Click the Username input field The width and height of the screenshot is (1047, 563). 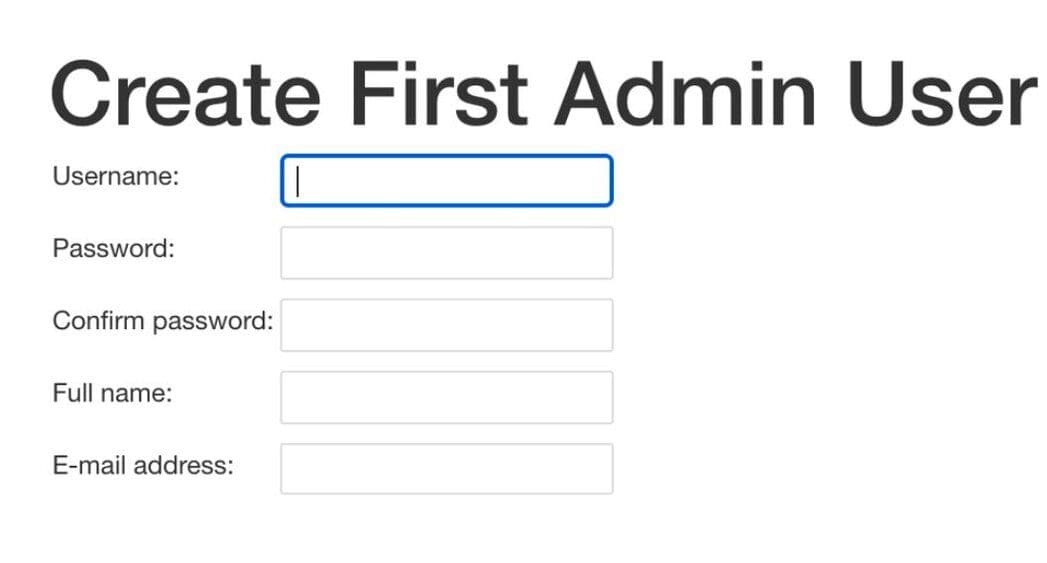[446, 181]
